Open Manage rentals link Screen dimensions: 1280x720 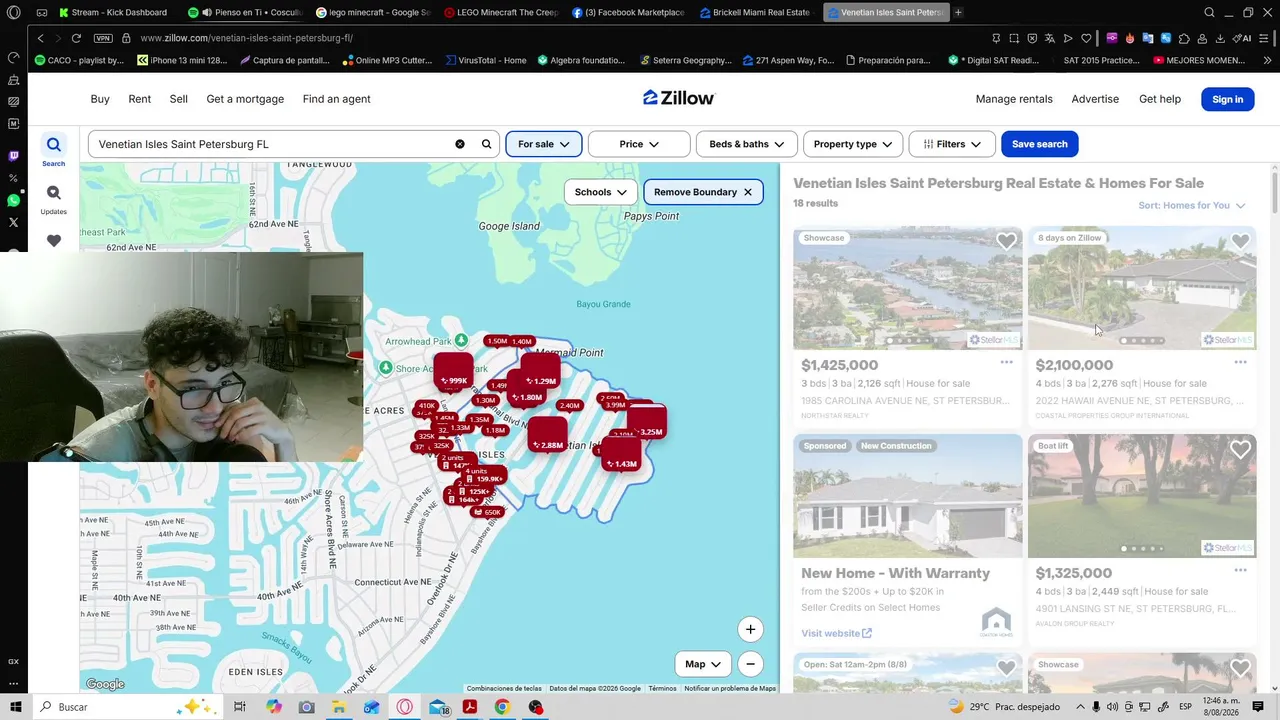[x=1014, y=99]
